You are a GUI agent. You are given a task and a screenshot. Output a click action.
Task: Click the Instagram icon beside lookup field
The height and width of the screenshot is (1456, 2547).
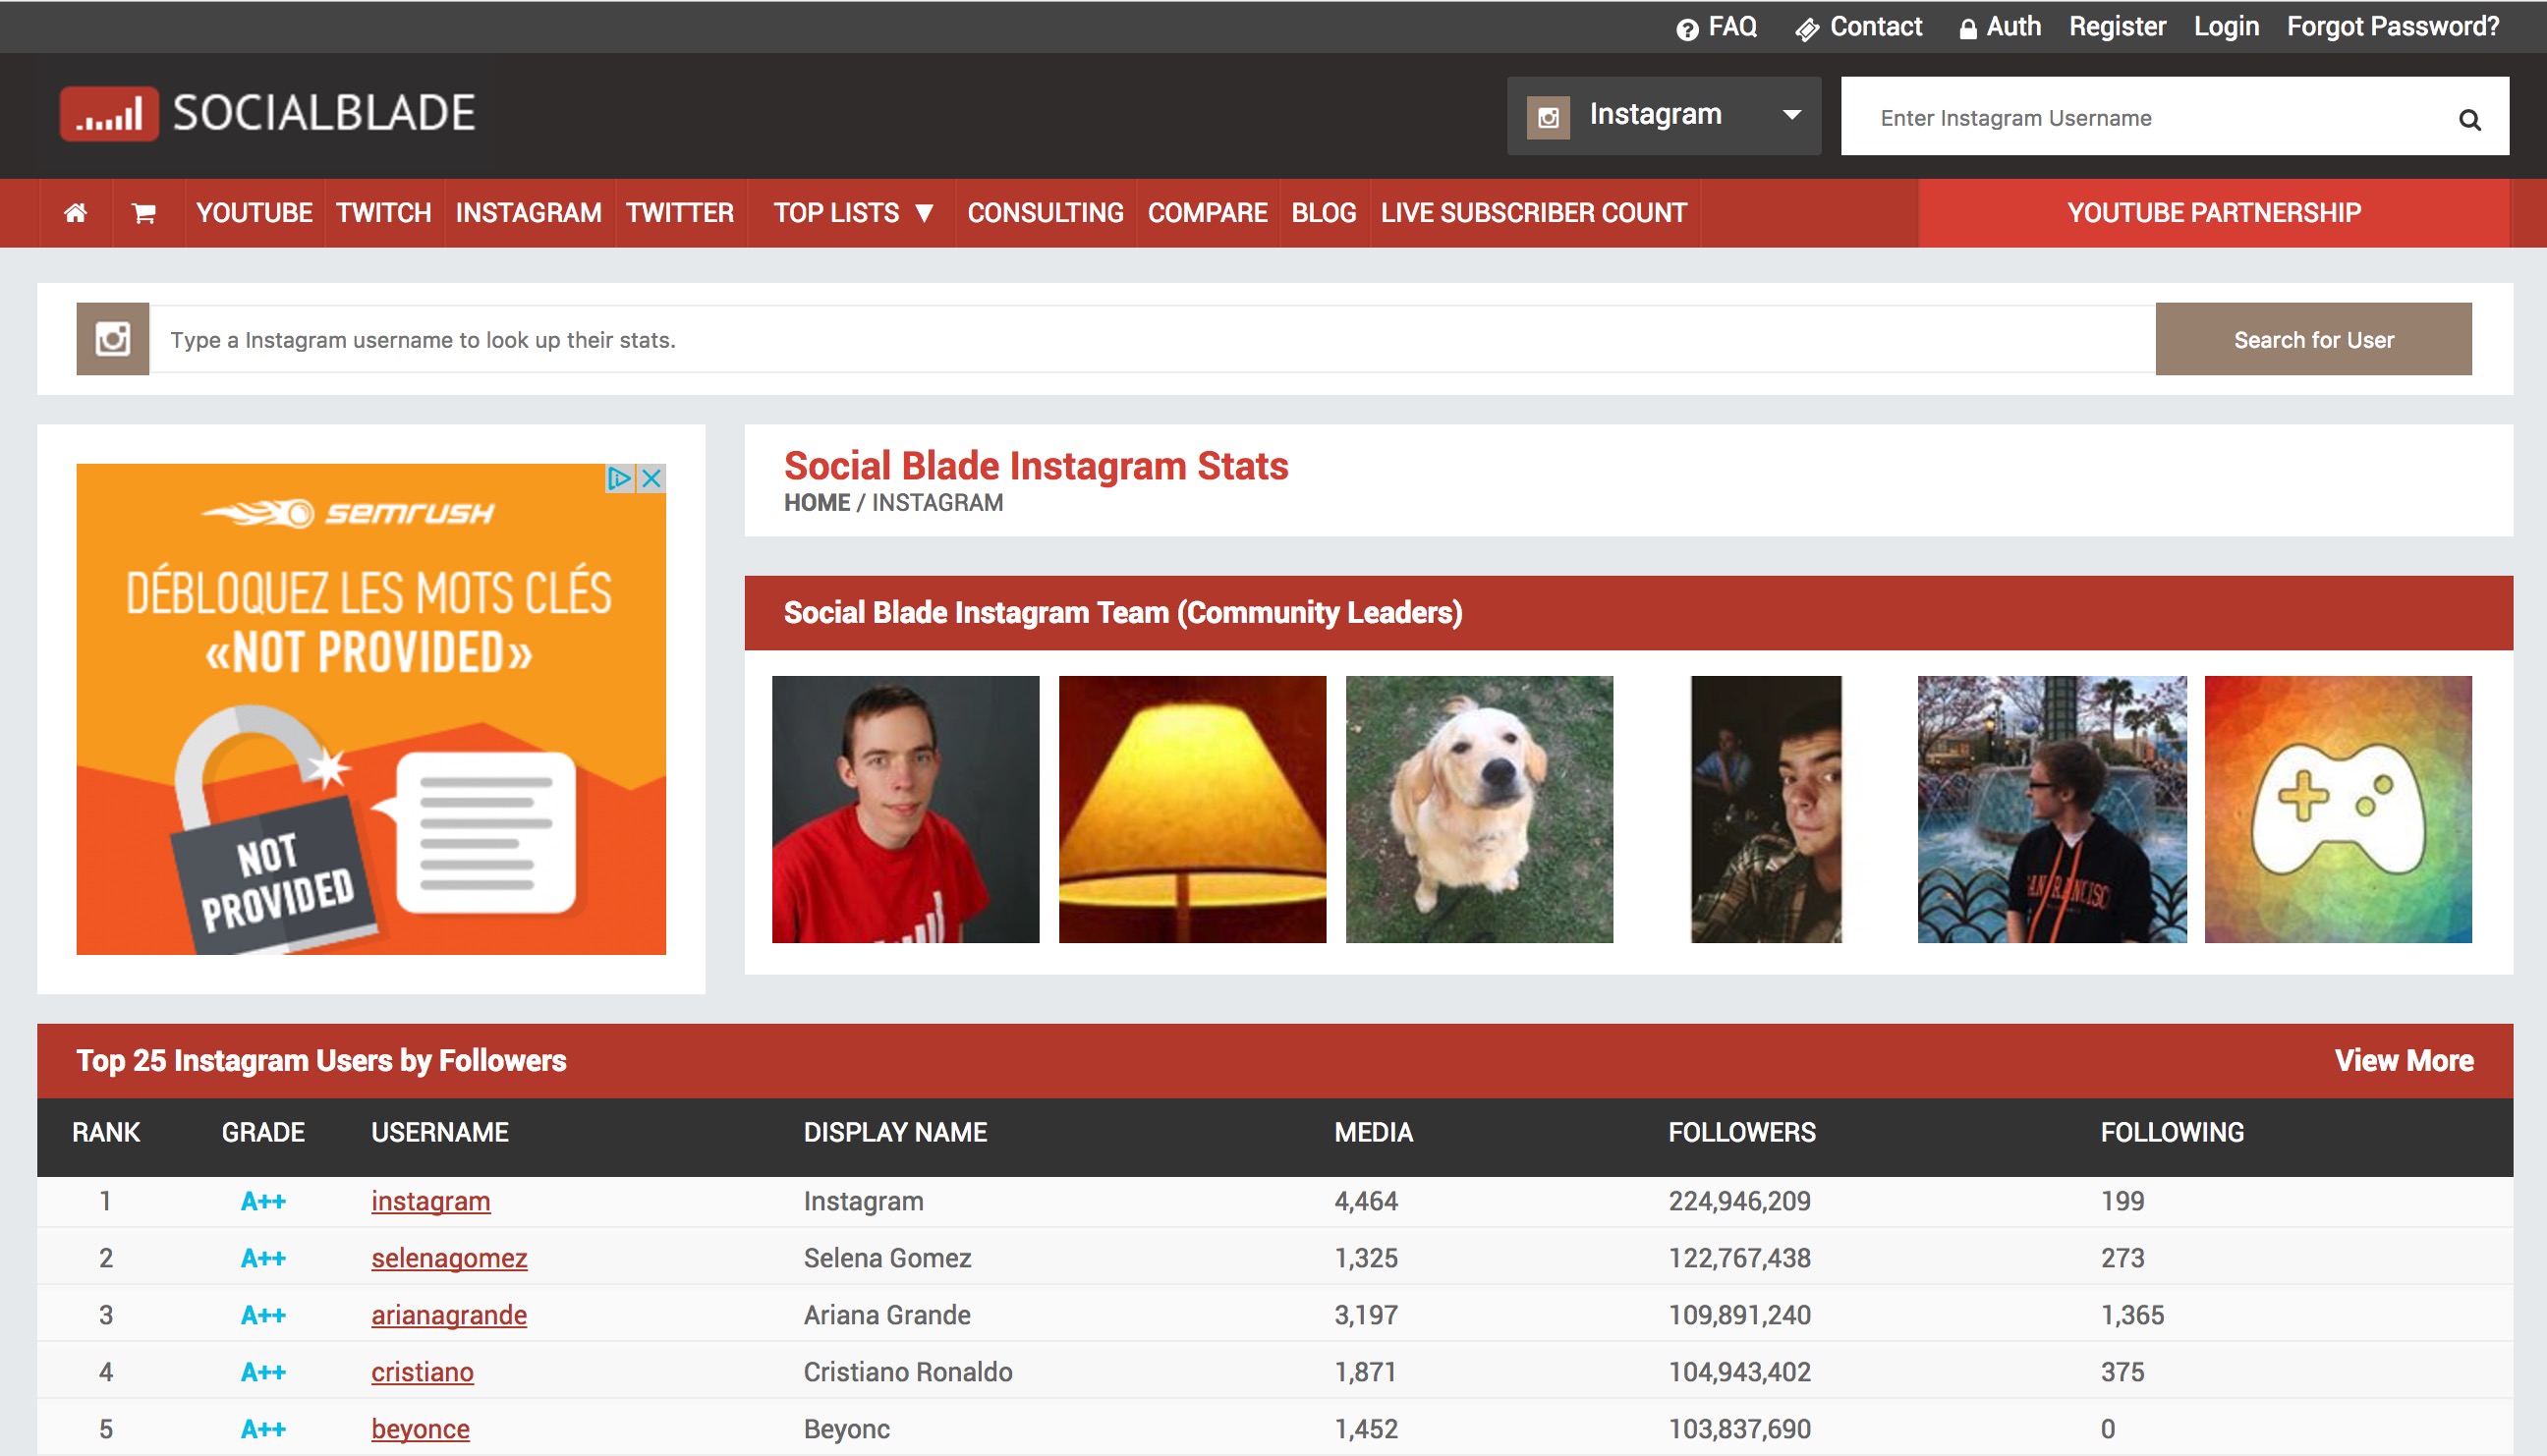coord(113,340)
